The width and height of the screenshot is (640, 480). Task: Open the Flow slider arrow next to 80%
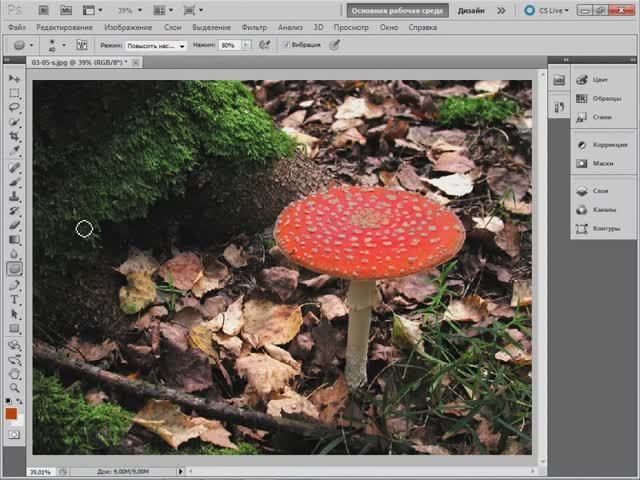[246, 45]
